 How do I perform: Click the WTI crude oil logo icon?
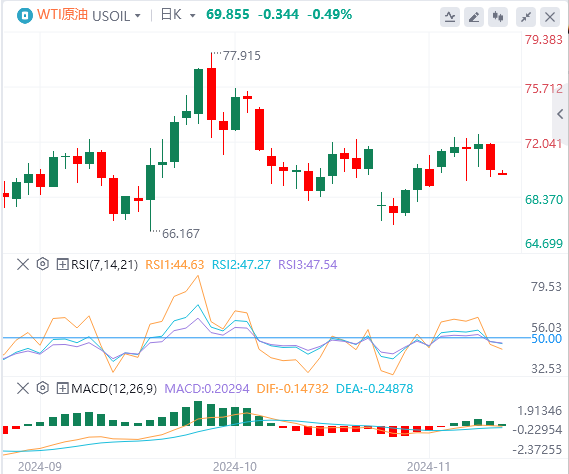click(x=25, y=16)
